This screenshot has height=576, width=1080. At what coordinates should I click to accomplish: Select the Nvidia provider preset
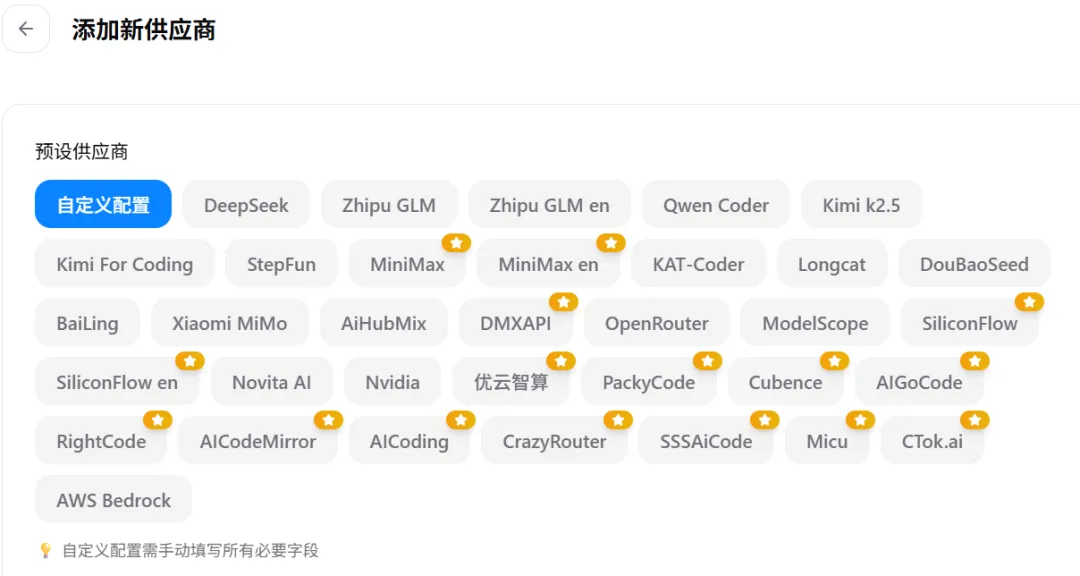click(x=392, y=382)
